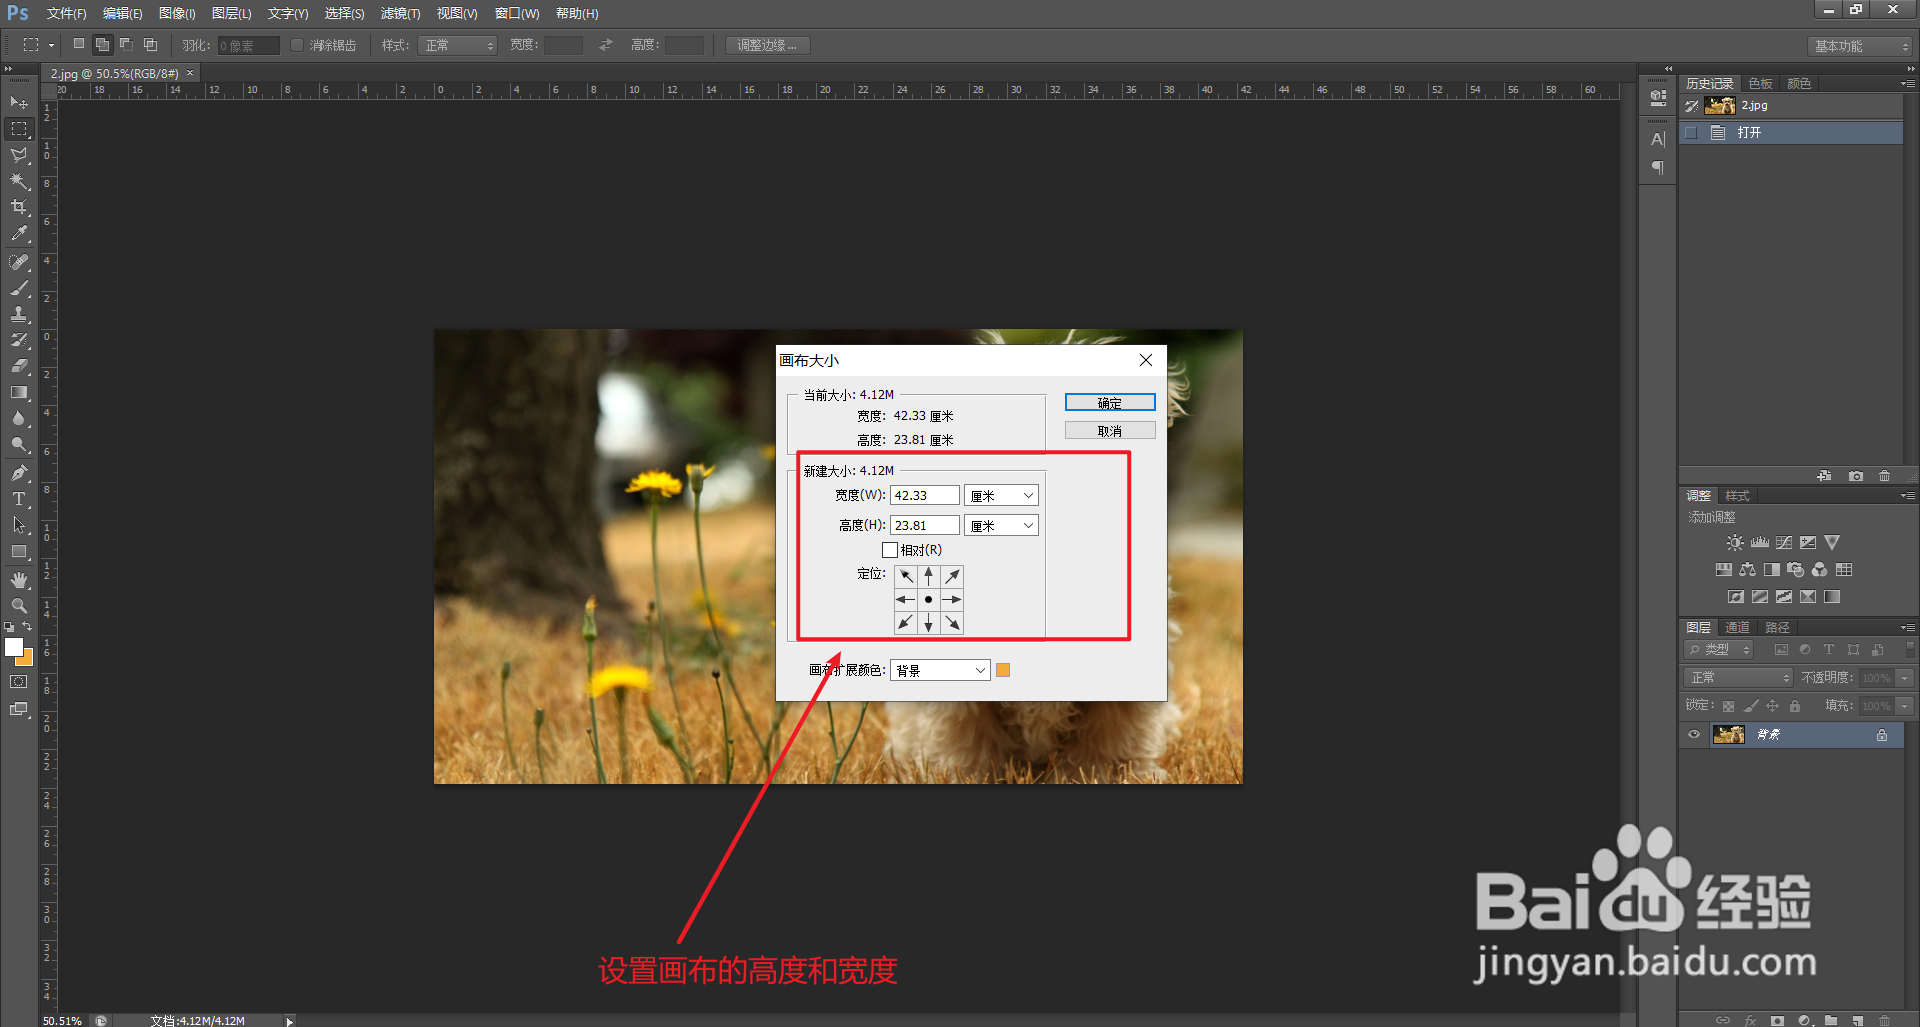Open layer blend mode dropdown
This screenshot has width=1920, height=1027.
tap(1738, 678)
